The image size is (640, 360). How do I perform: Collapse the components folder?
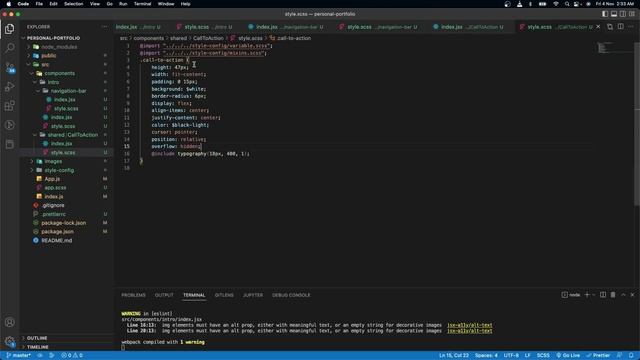(60, 73)
